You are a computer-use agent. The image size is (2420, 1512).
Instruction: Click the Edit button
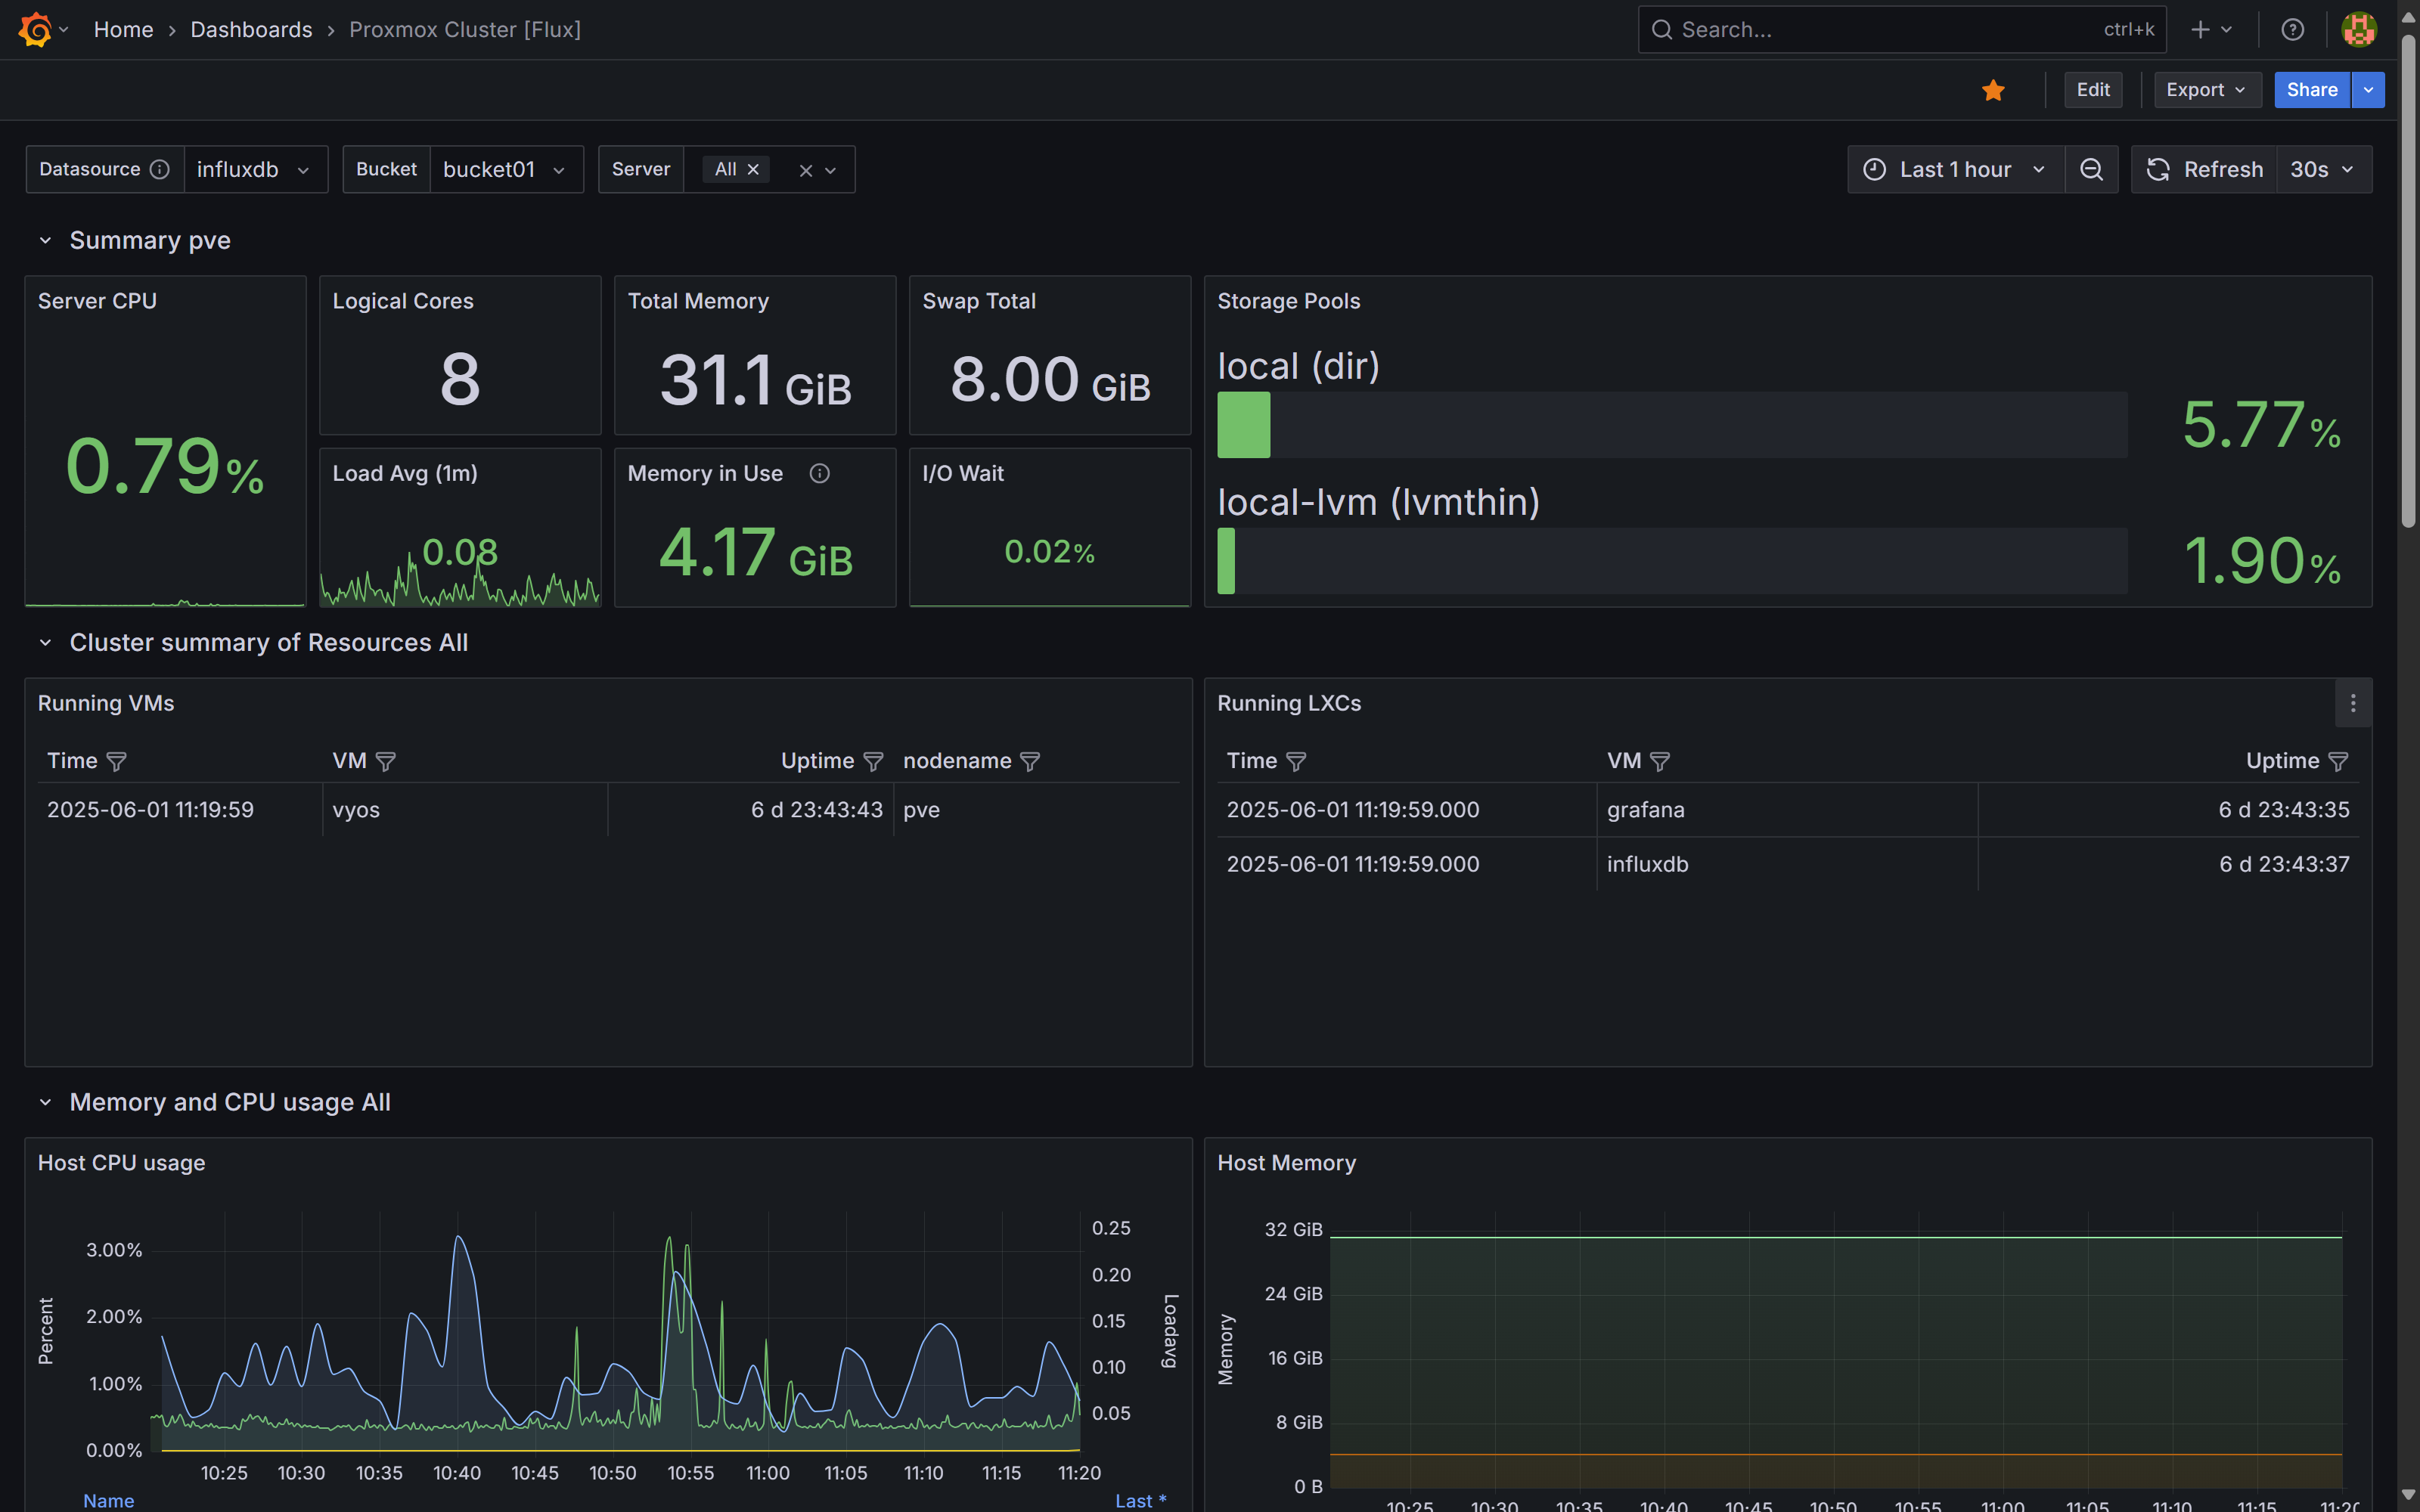(x=2092, y=90)
